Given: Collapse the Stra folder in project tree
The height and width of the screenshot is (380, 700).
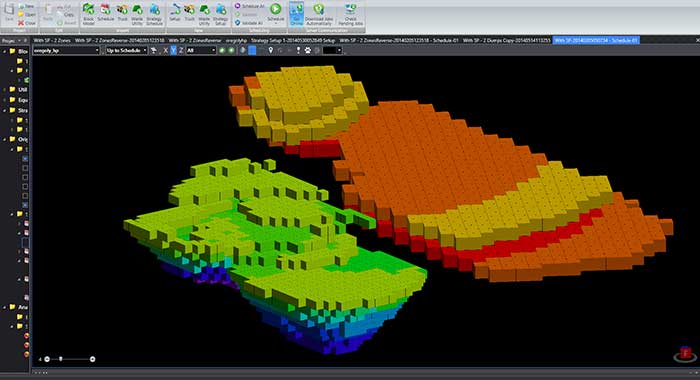Looking at the screenshot, I should click(x=5, y=110).
